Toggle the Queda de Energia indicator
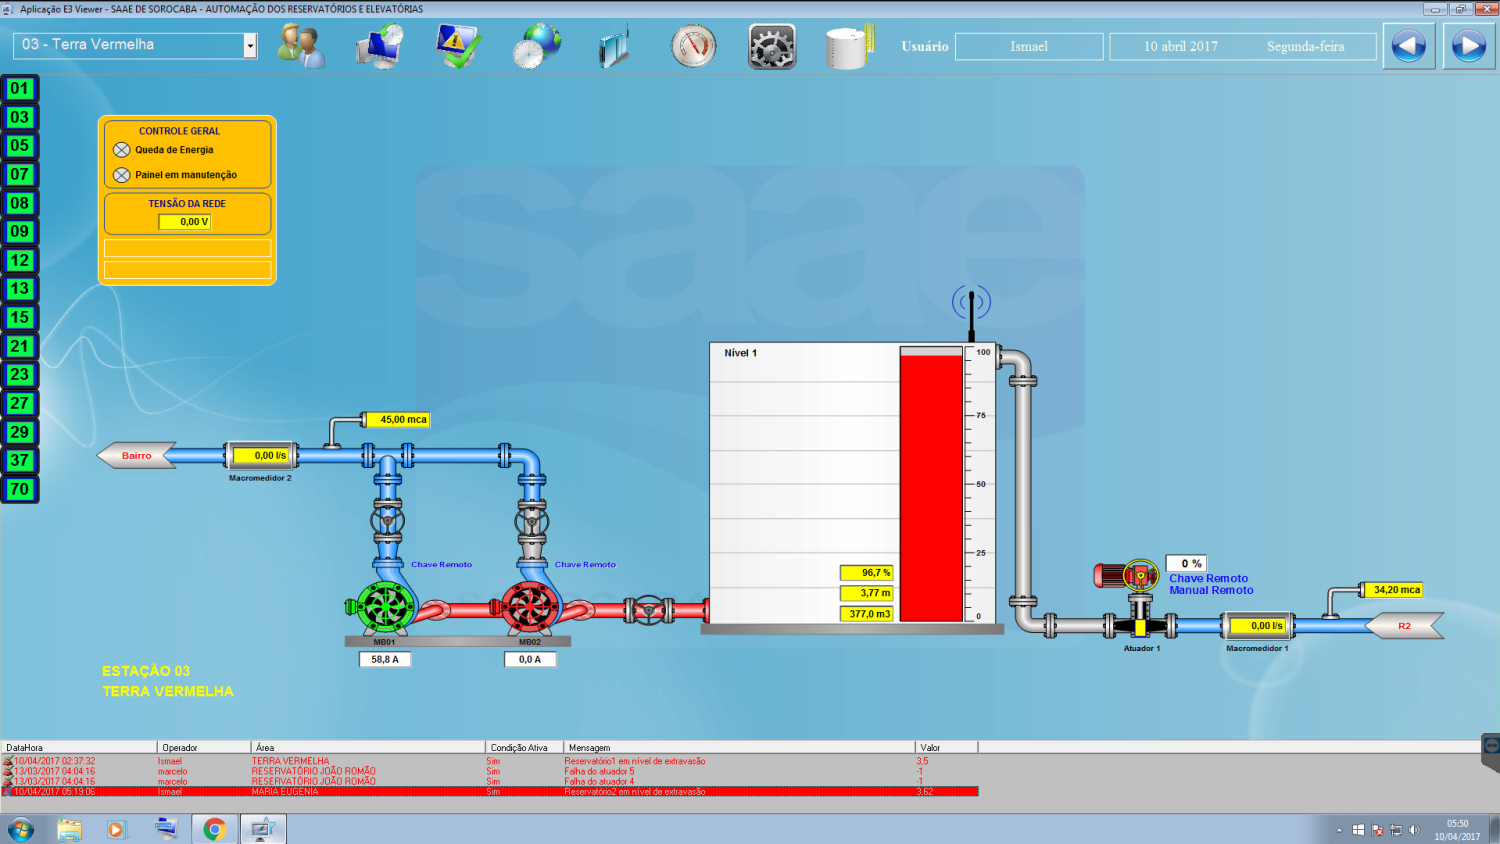 [122, 150]
